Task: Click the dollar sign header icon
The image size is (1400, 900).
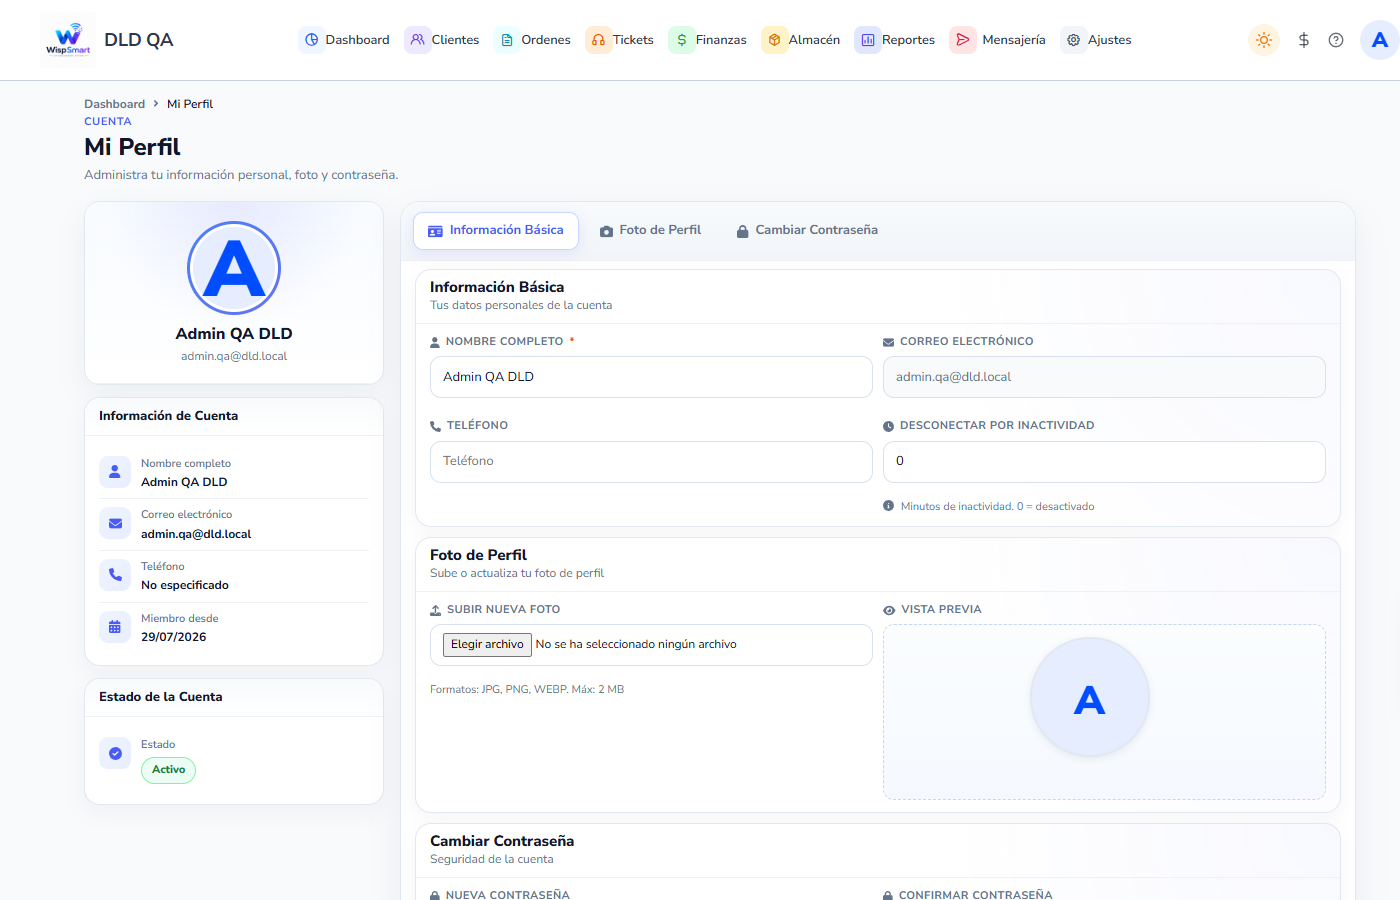Action: [1304, 40]
